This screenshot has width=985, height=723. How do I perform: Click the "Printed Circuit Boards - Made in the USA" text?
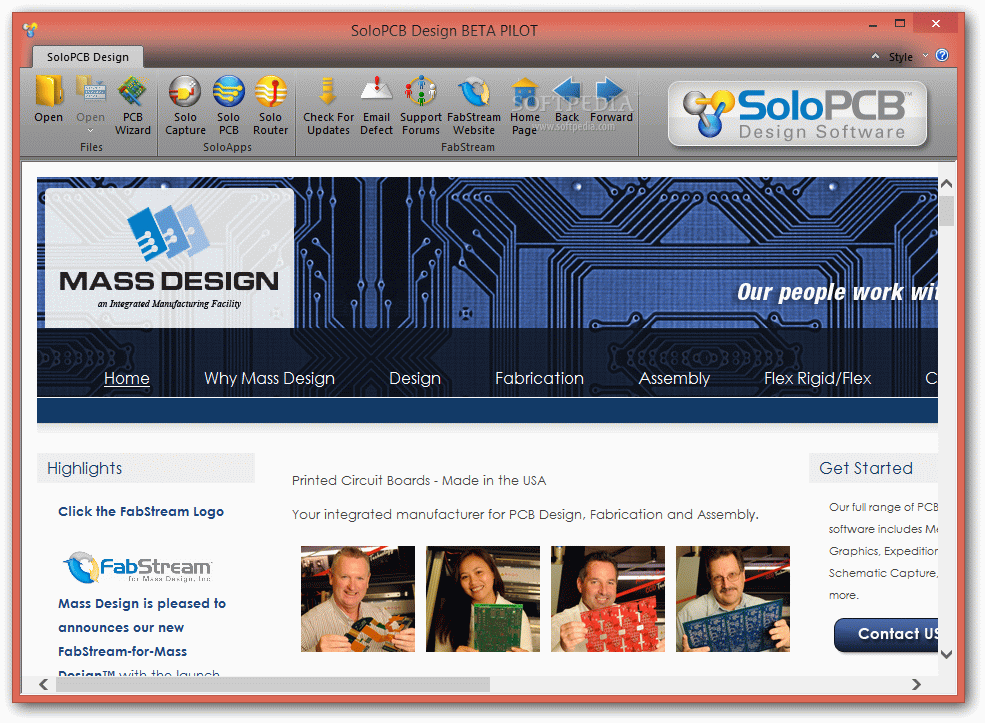(419, 481)
